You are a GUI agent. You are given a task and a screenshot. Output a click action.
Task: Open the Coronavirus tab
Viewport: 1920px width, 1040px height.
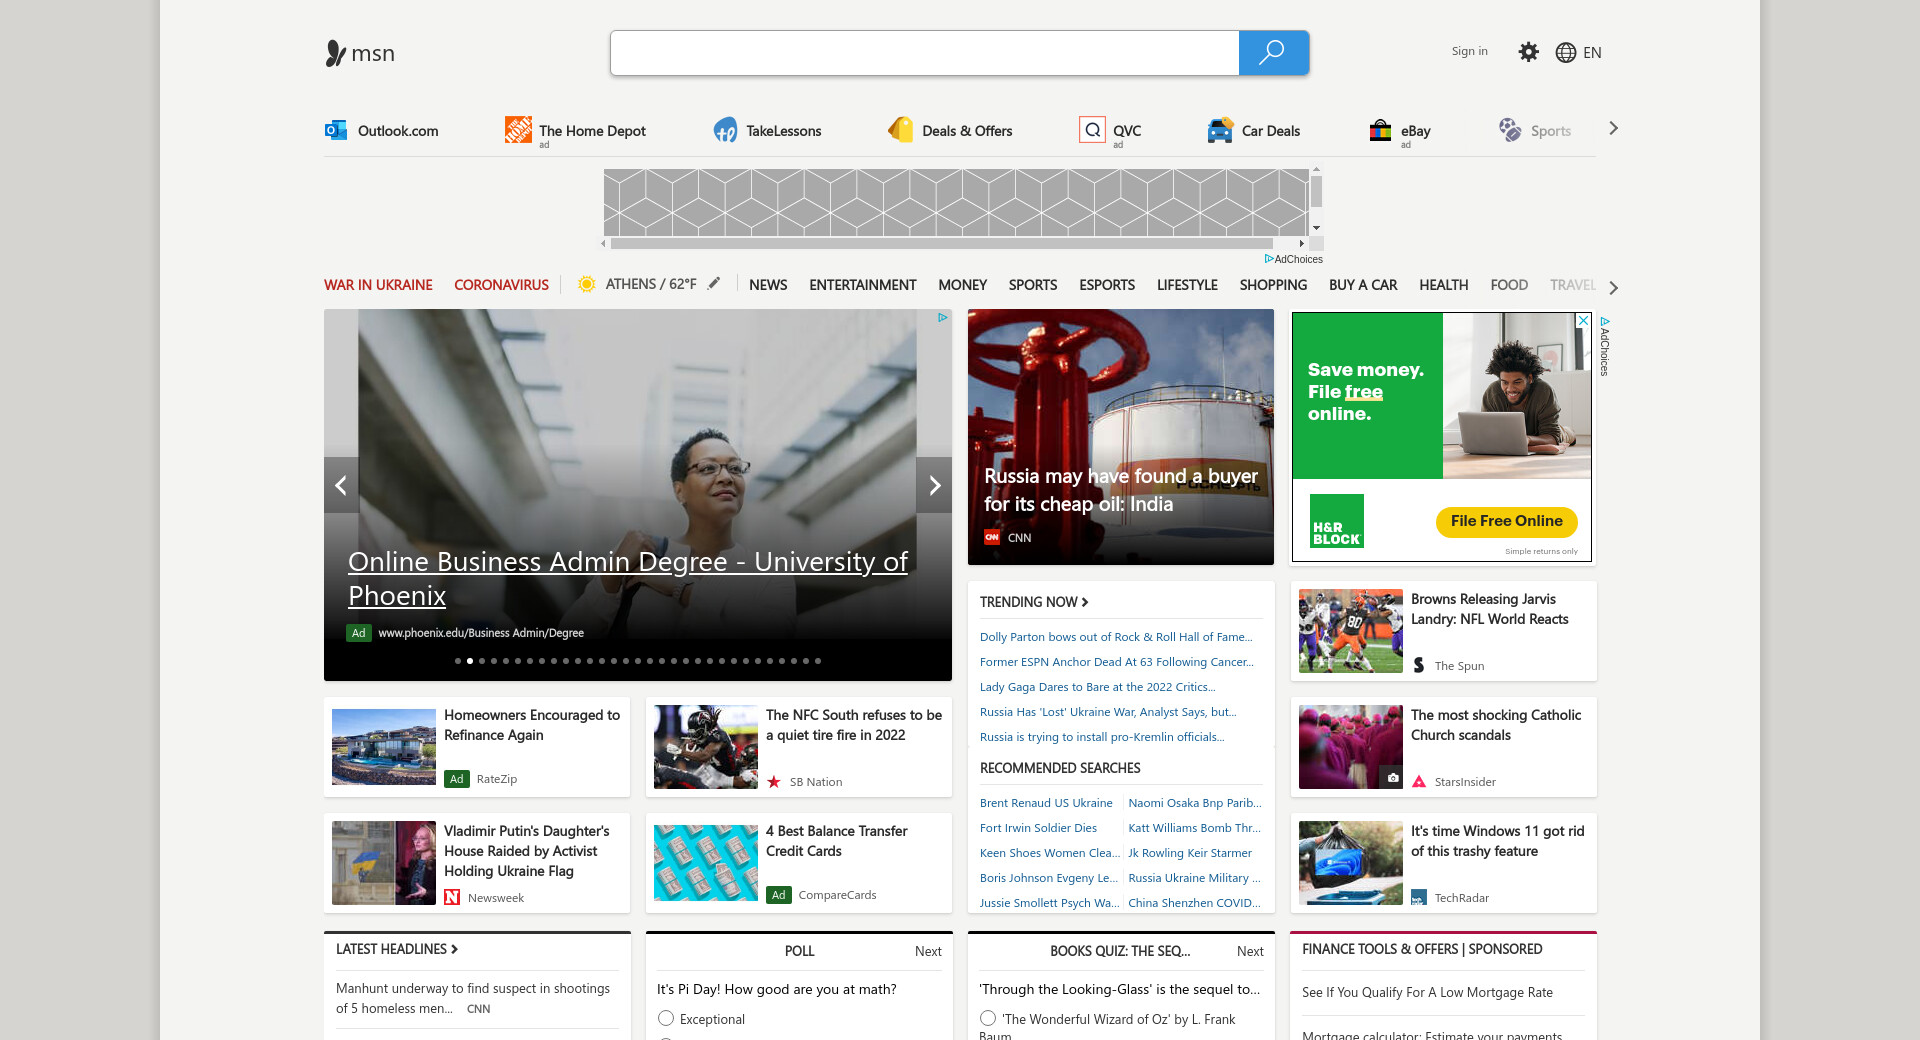click(x=501, y=285)
